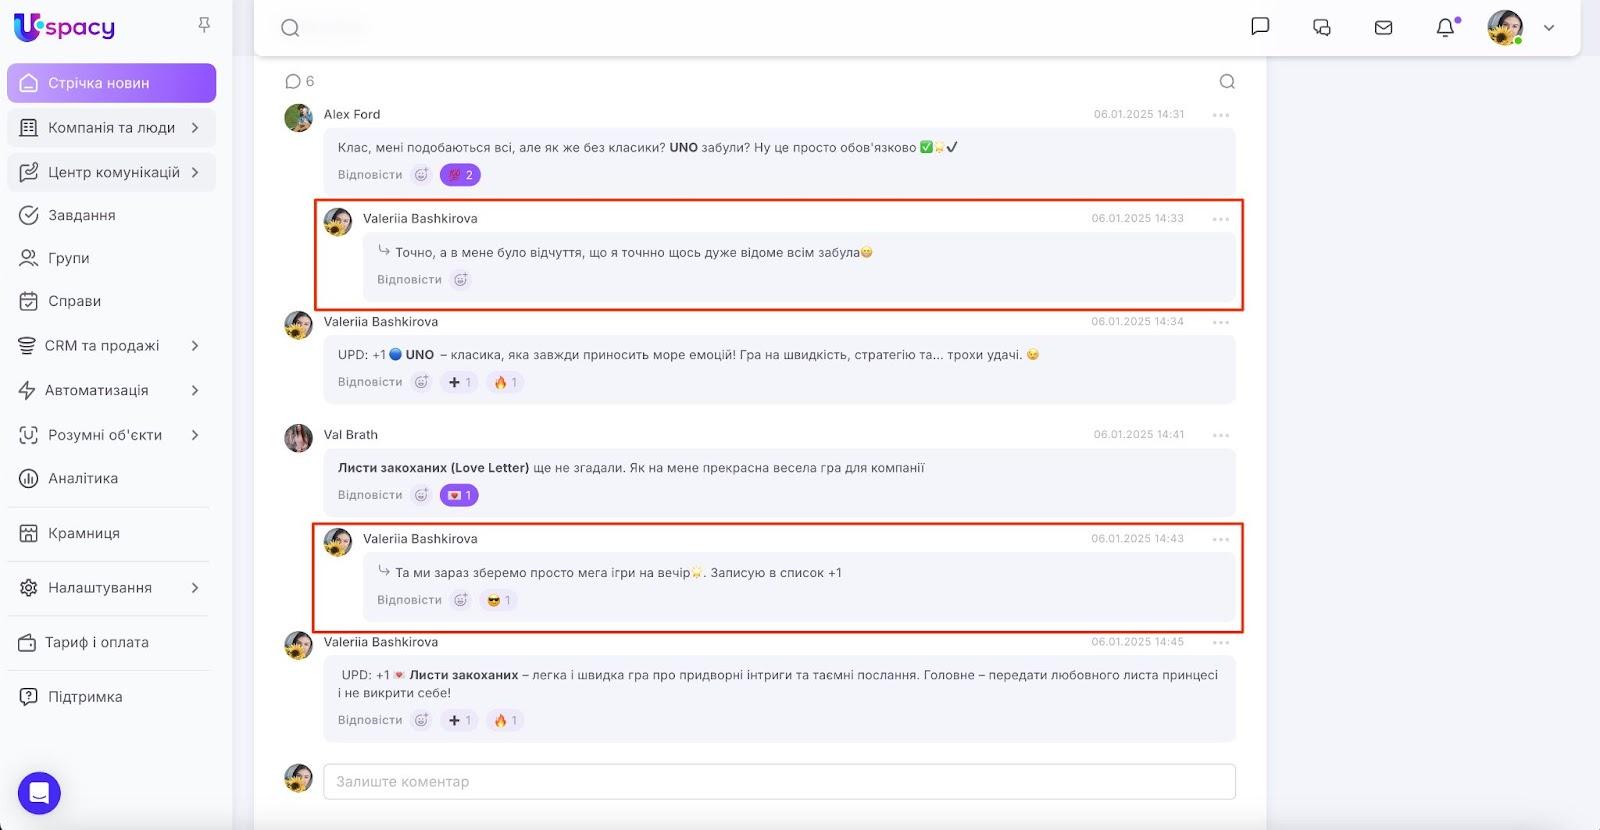This screenshot has height=830, width=1600.
Task: Toggle the sunglasses emoji reaction on Valeriia's reply
Action: point(498,601)
